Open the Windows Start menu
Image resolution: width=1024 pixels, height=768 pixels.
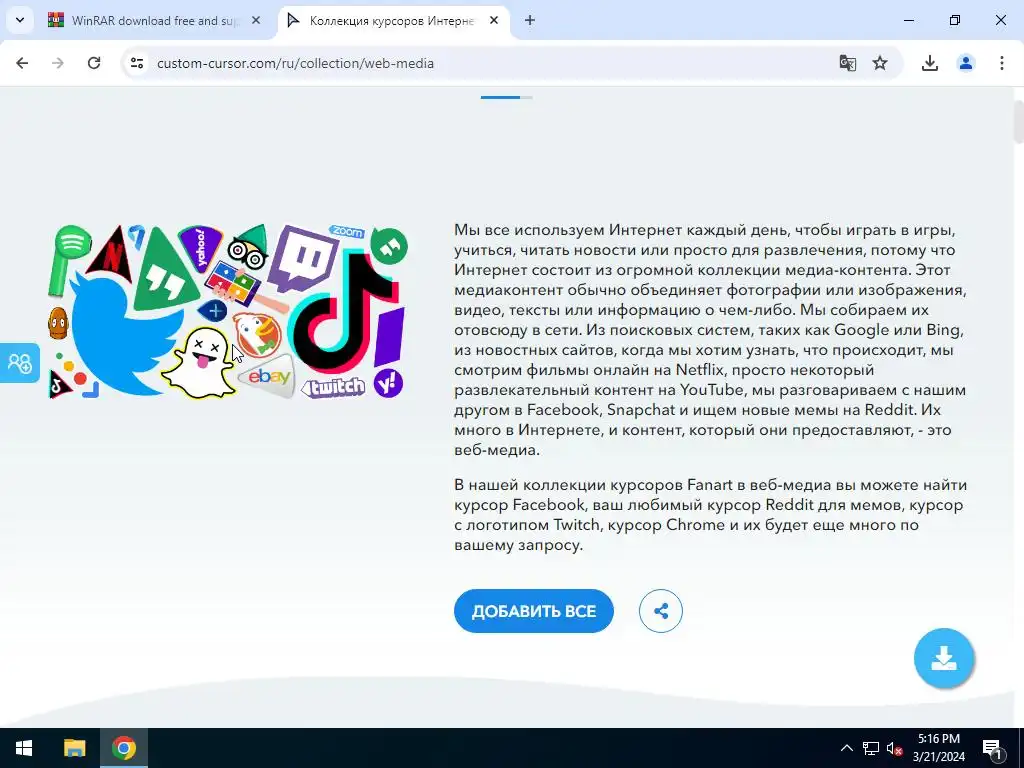[24, 748]
